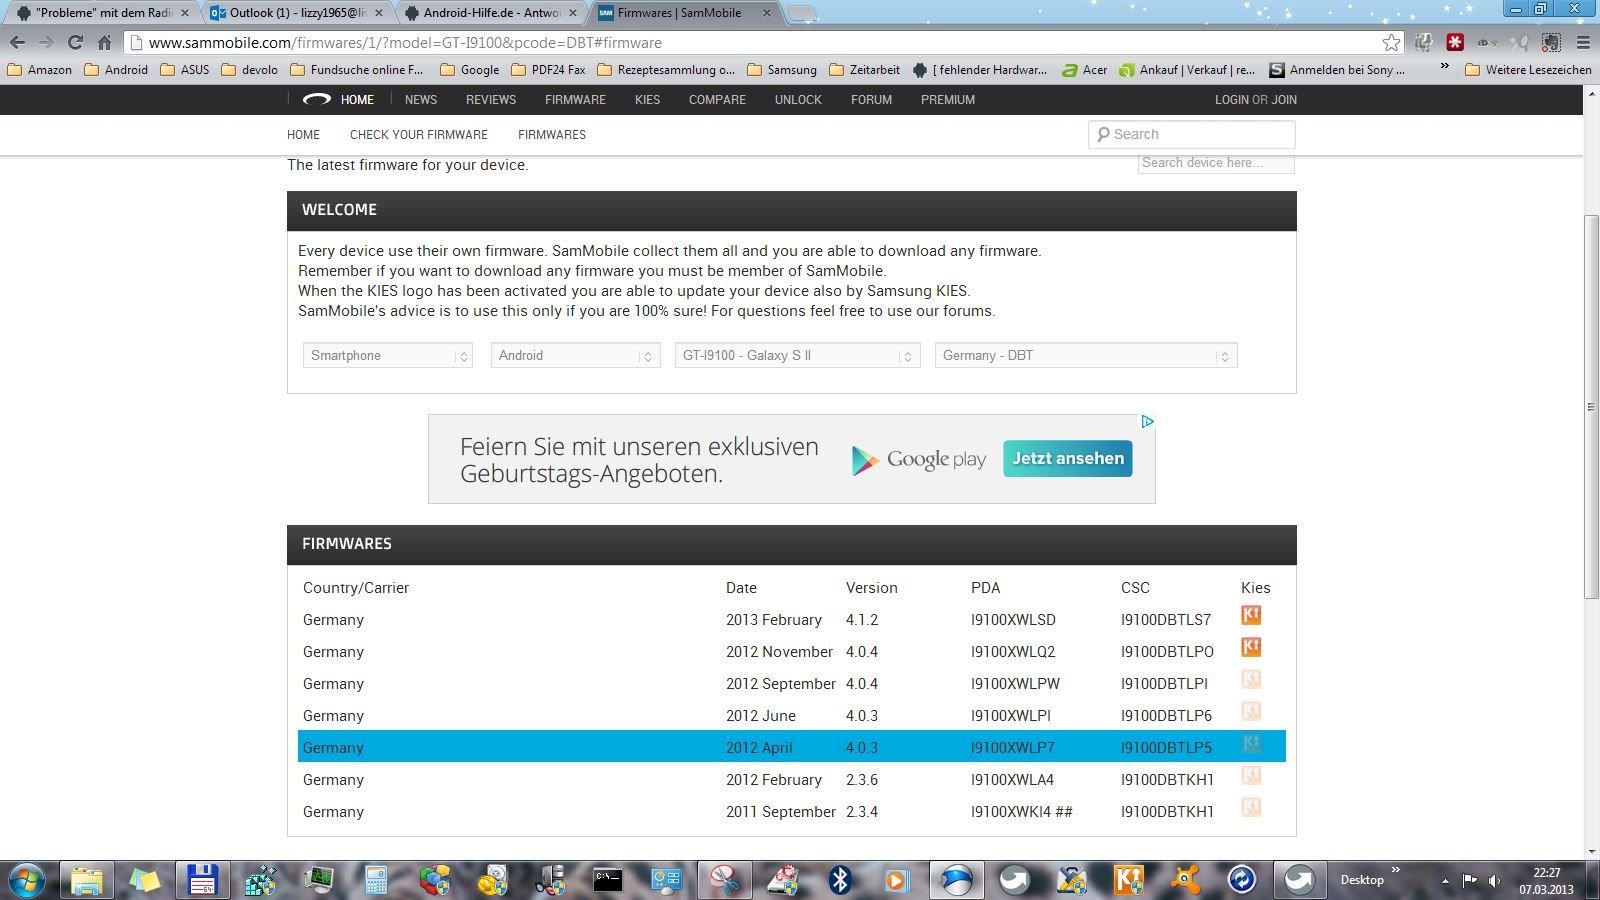Image resolution: width=1600 pixels, height=900 pixels.
Task: Open a new browser tab
Action: (x=801, y=13)
